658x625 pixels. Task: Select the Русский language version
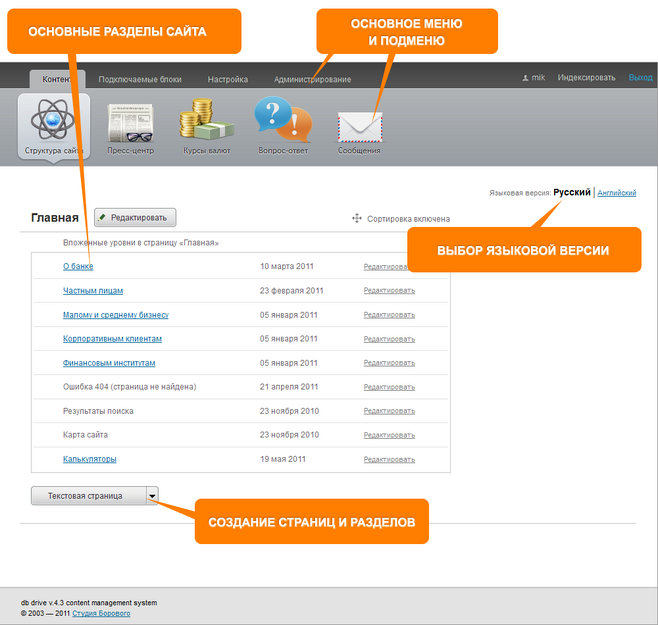pos(572,192)
